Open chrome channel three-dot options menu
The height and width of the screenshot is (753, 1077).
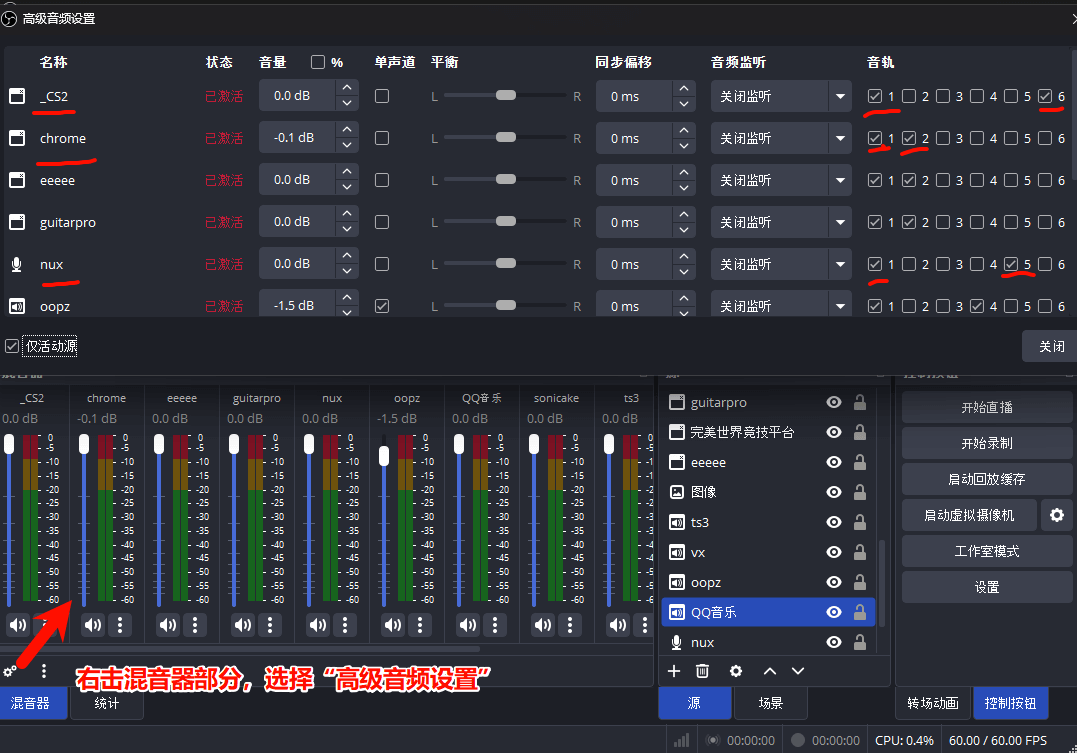point(120,625)
